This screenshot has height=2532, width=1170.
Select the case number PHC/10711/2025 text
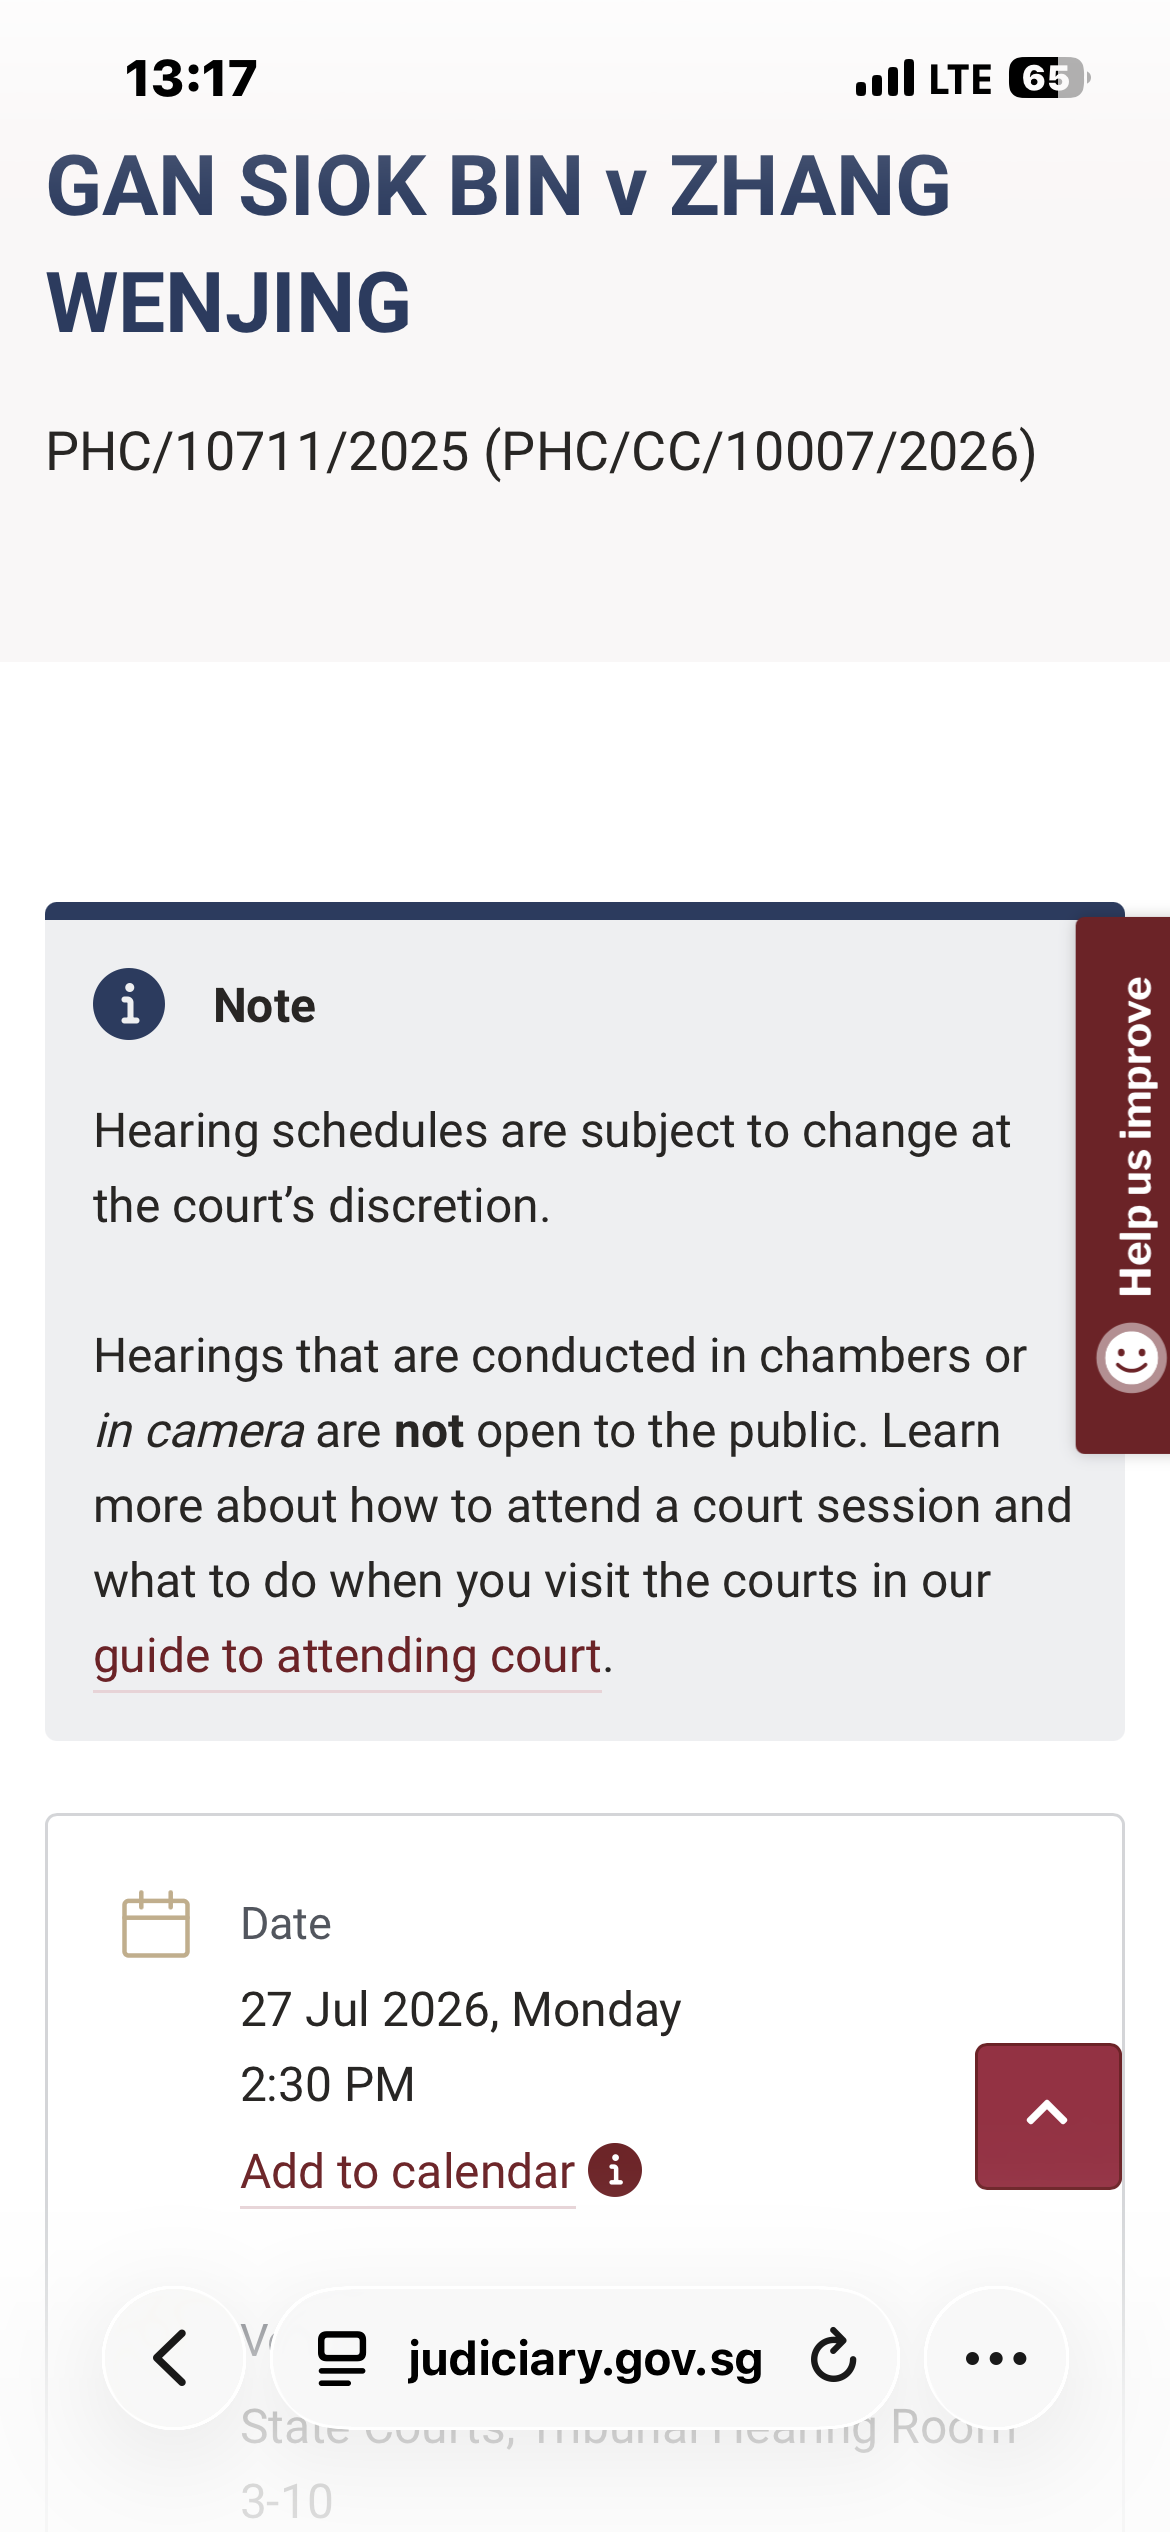(258, 451)
